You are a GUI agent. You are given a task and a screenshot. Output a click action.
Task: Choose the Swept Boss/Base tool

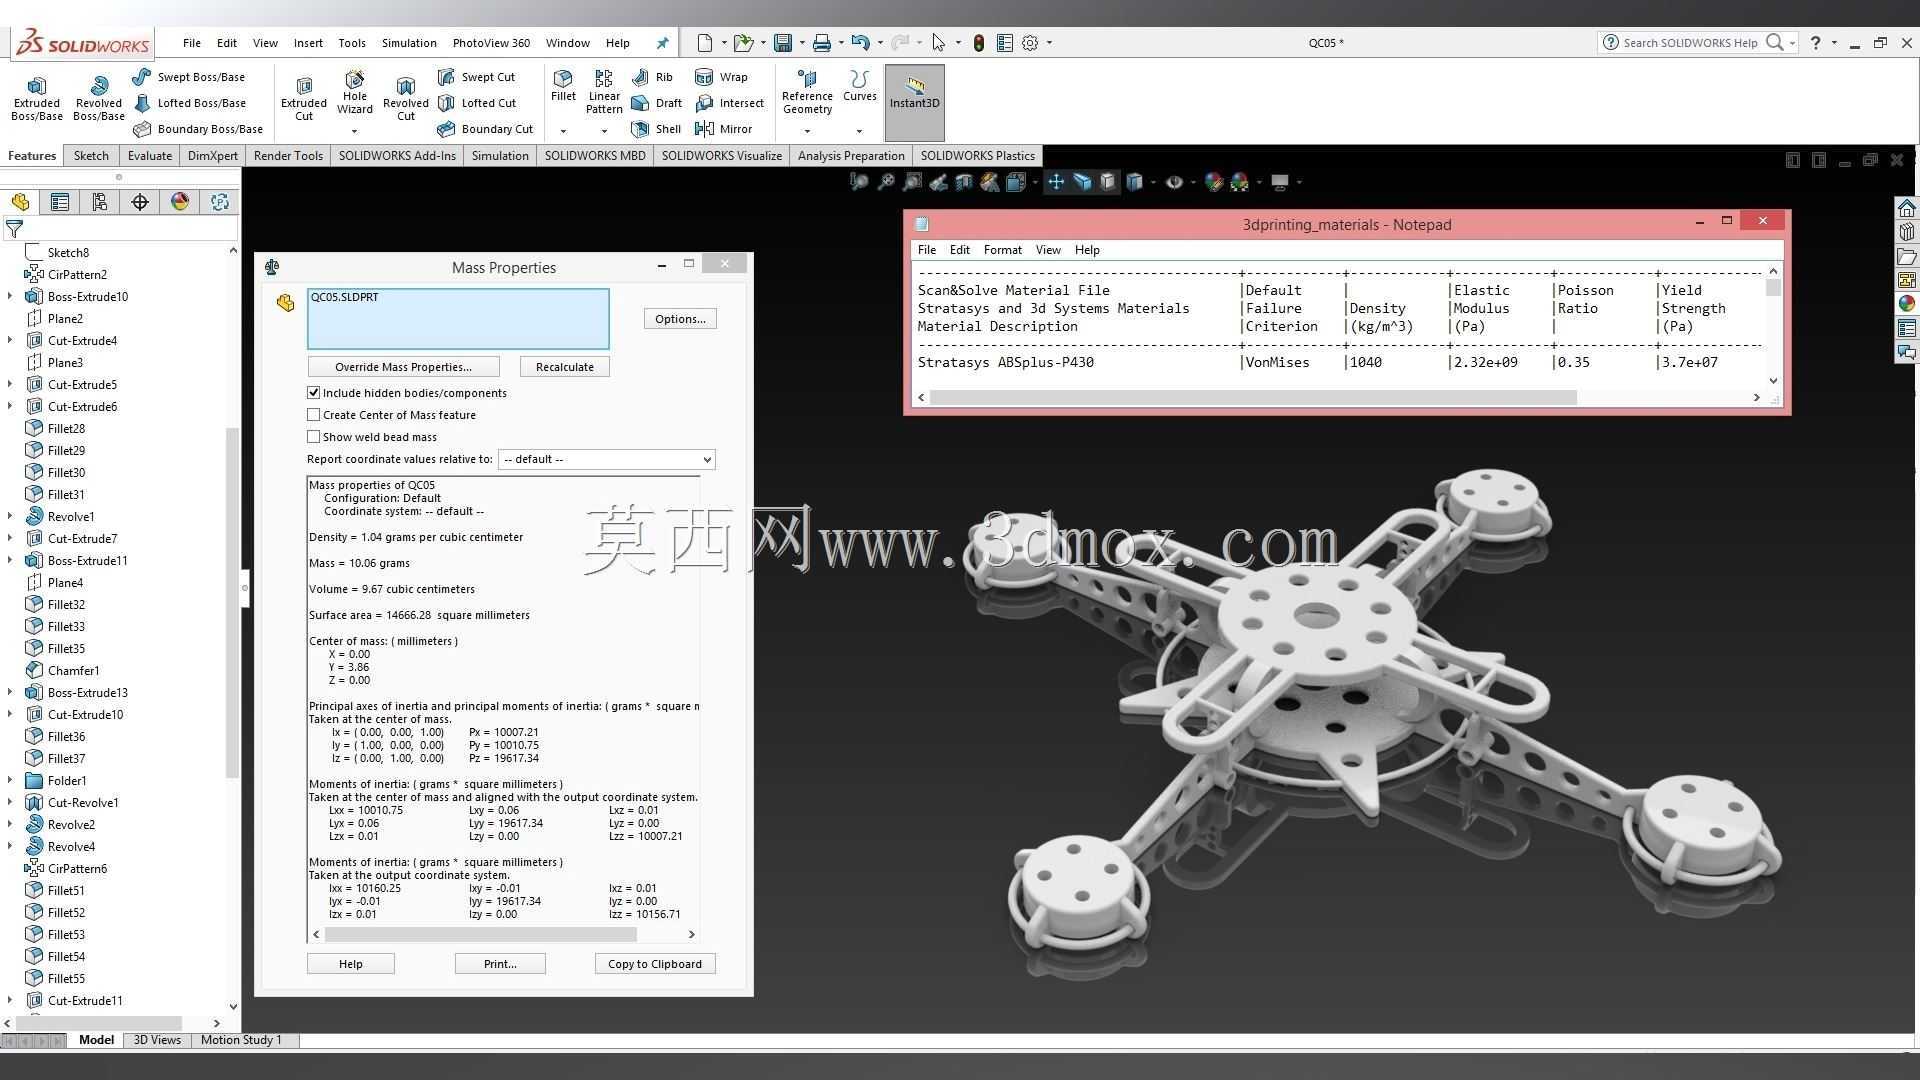[x=188, y=77]
